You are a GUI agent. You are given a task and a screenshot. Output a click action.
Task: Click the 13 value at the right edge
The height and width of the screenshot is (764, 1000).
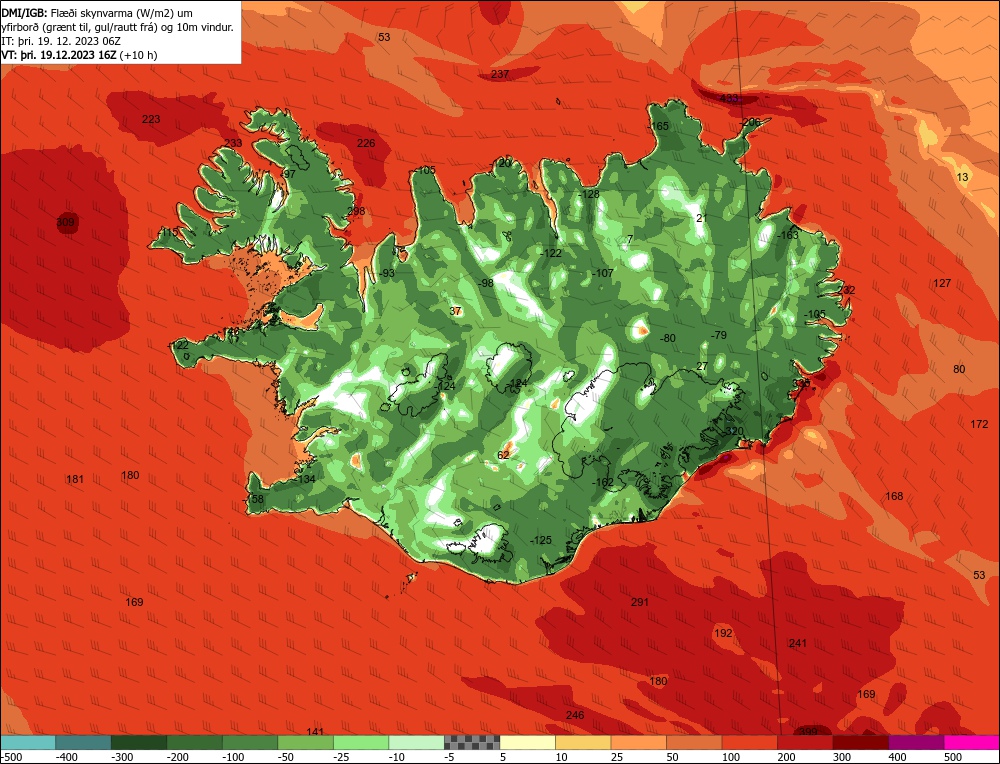pyautogui.click(x=962, y=177)
